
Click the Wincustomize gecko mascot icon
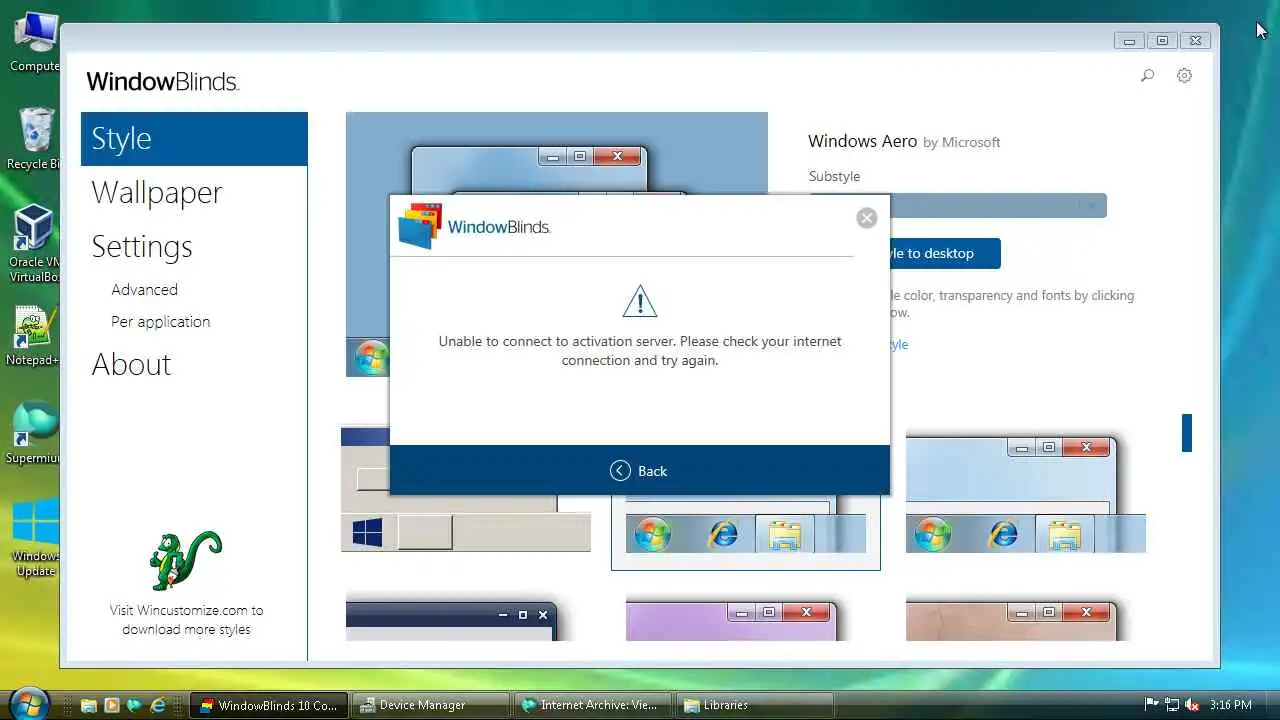click(186, 561)
